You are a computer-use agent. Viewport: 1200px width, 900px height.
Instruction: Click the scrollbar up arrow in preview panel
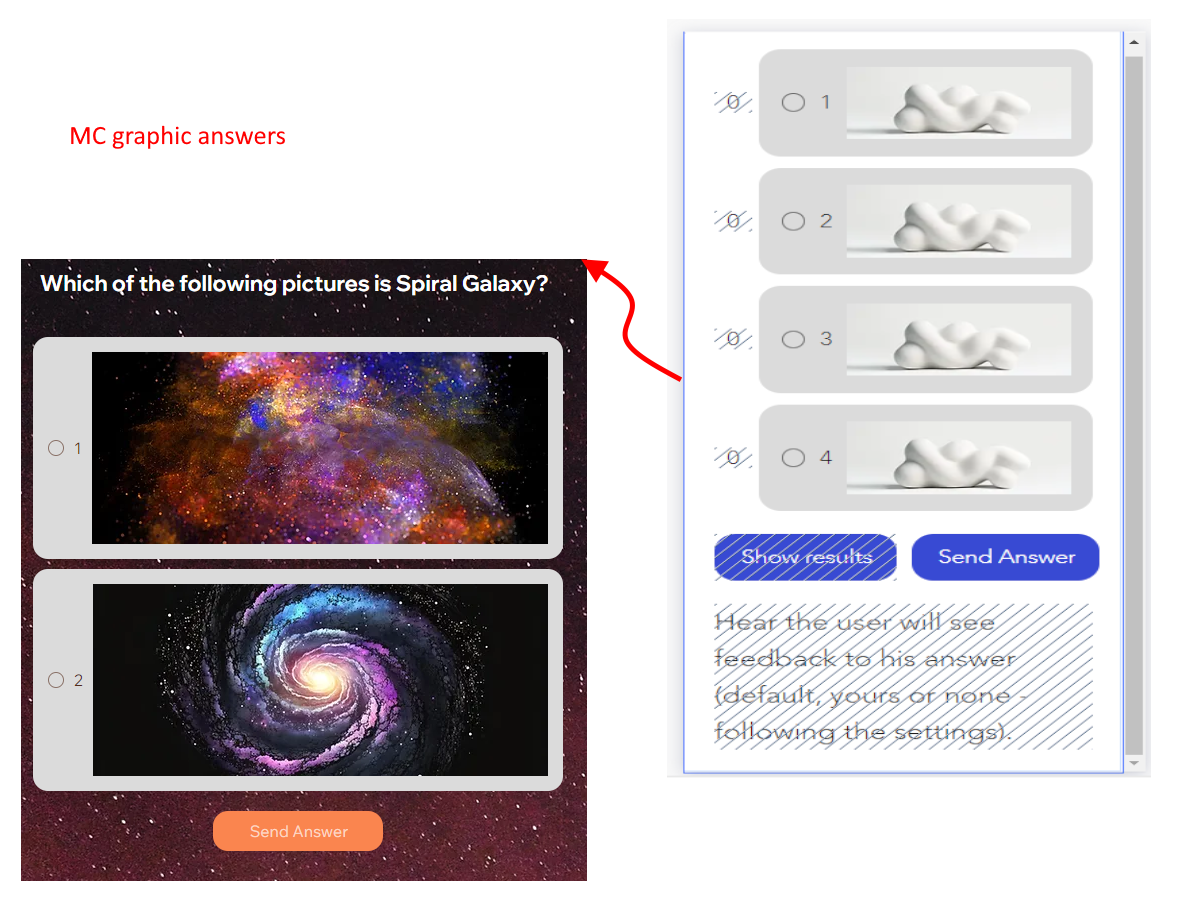pos(1134,43)
